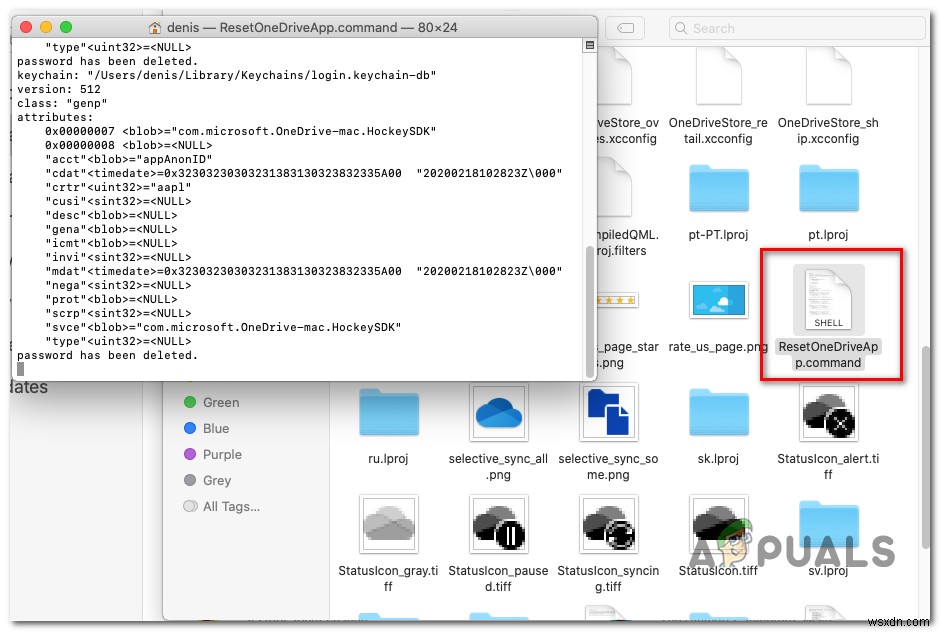Open the StatusIcon_gray.tiff image
The width and height of the screenshot is (941, 632).
(x=389, y=523)
